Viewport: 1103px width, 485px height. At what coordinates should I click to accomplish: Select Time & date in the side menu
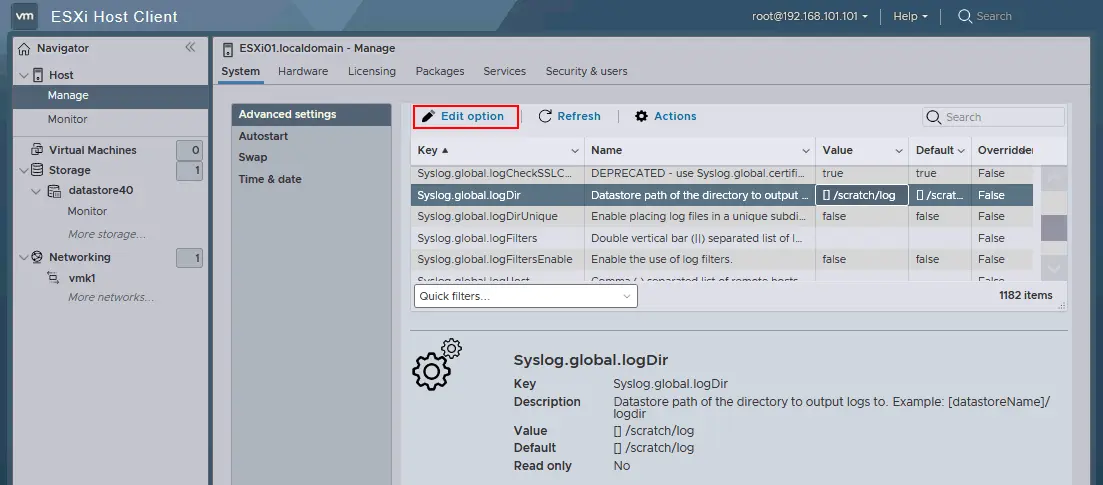(311, 179)
